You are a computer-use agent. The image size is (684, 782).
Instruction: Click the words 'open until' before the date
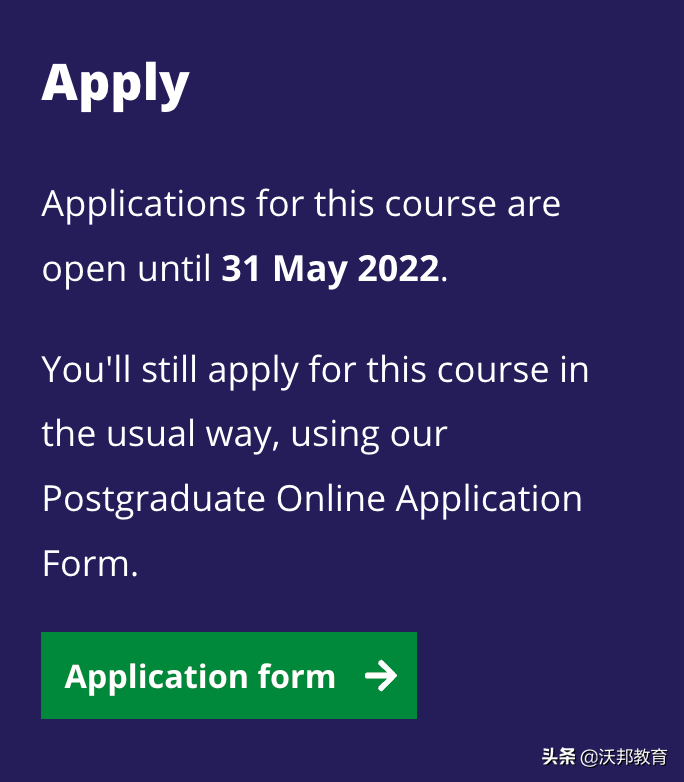(126, 269)
